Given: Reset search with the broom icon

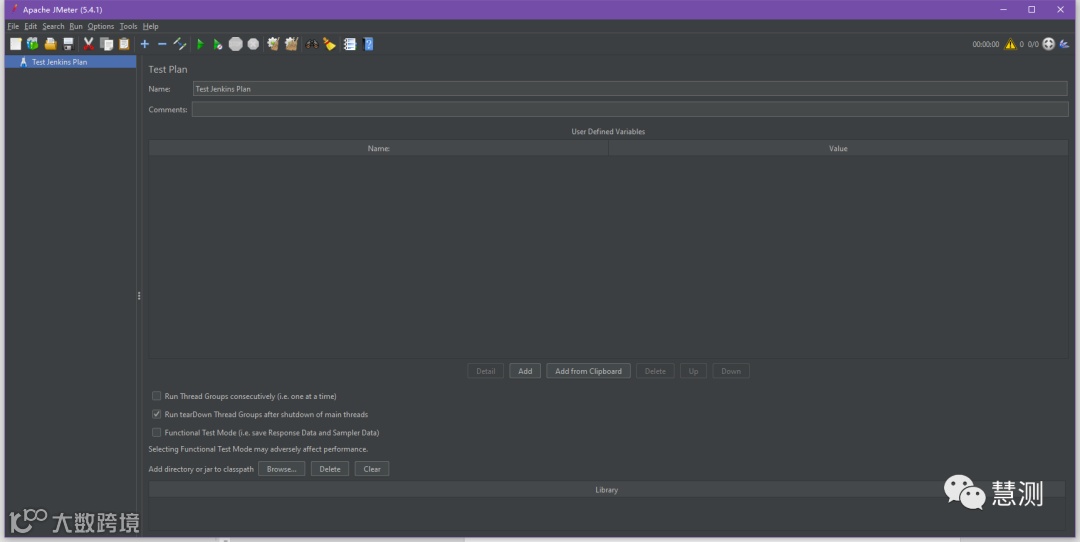Looking at the screenshot, I should 329,44.
